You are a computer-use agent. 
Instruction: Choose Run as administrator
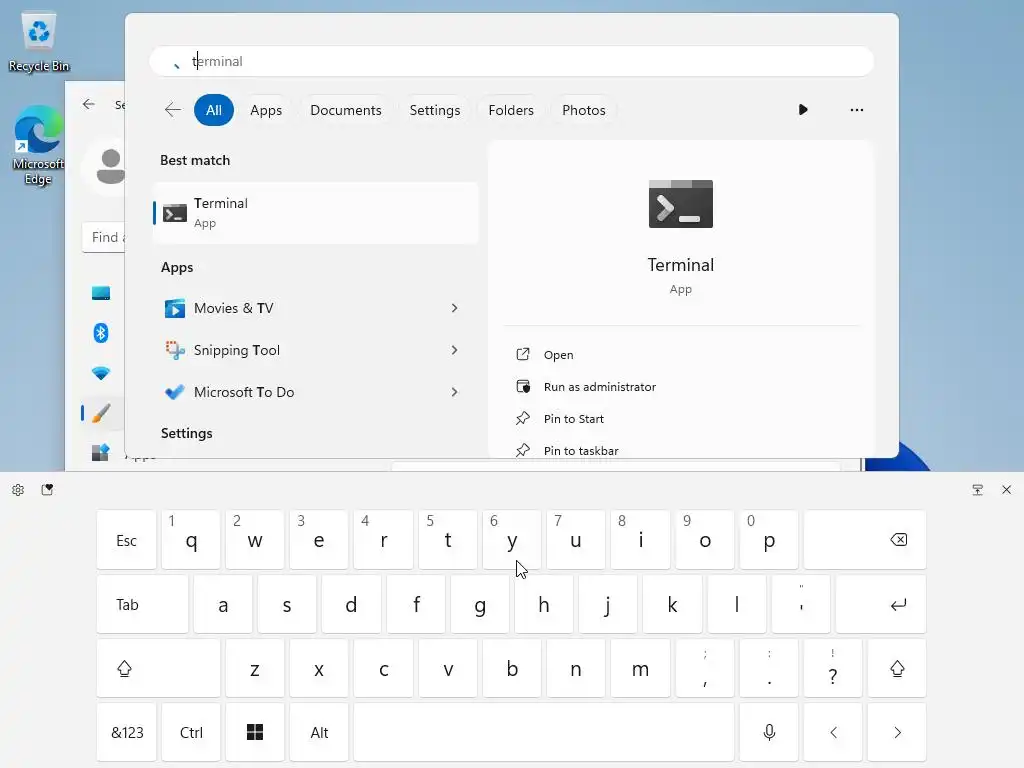[x=600, y=387]
